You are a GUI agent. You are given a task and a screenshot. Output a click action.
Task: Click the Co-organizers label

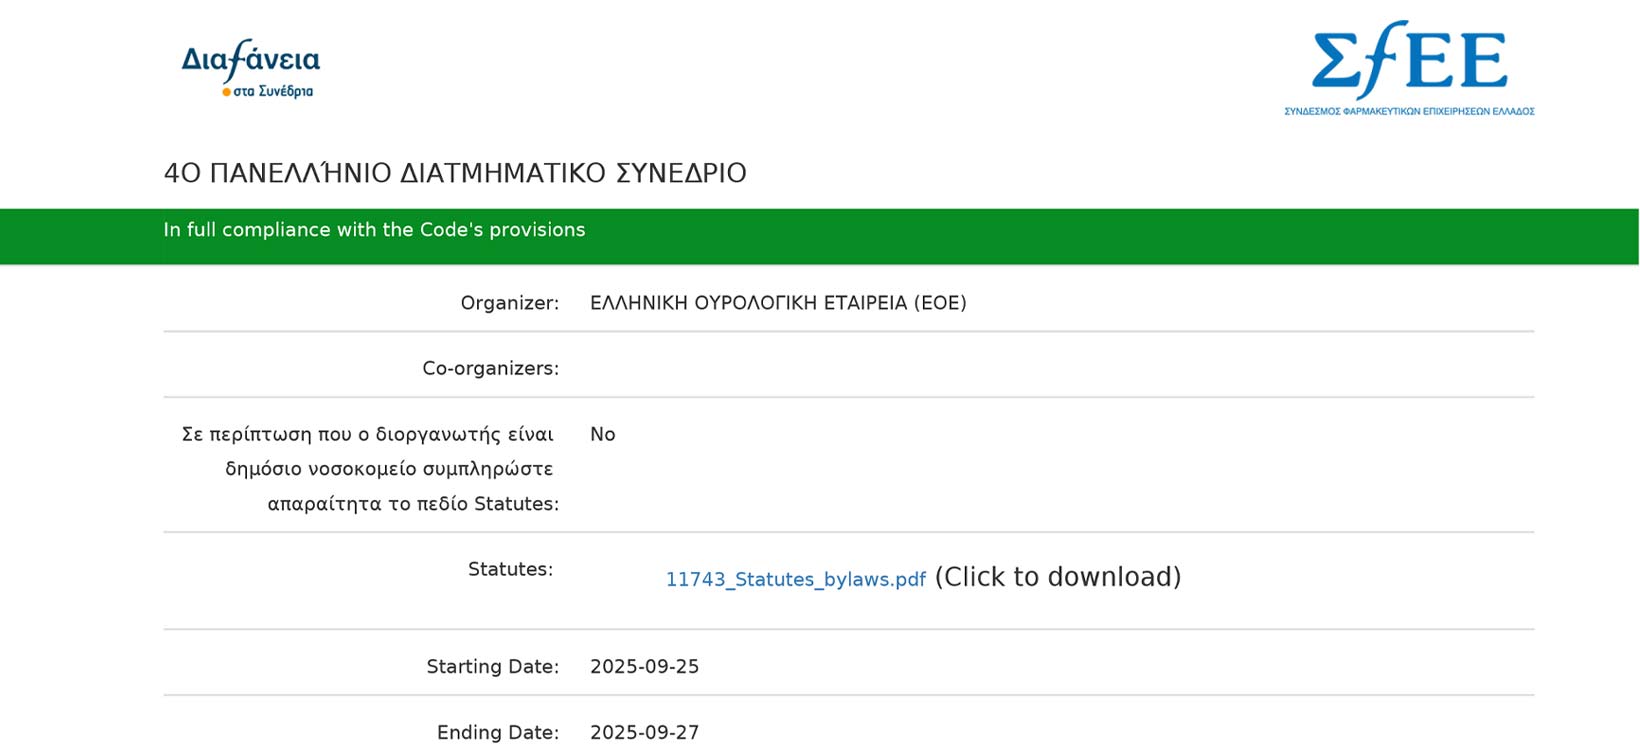490,369
